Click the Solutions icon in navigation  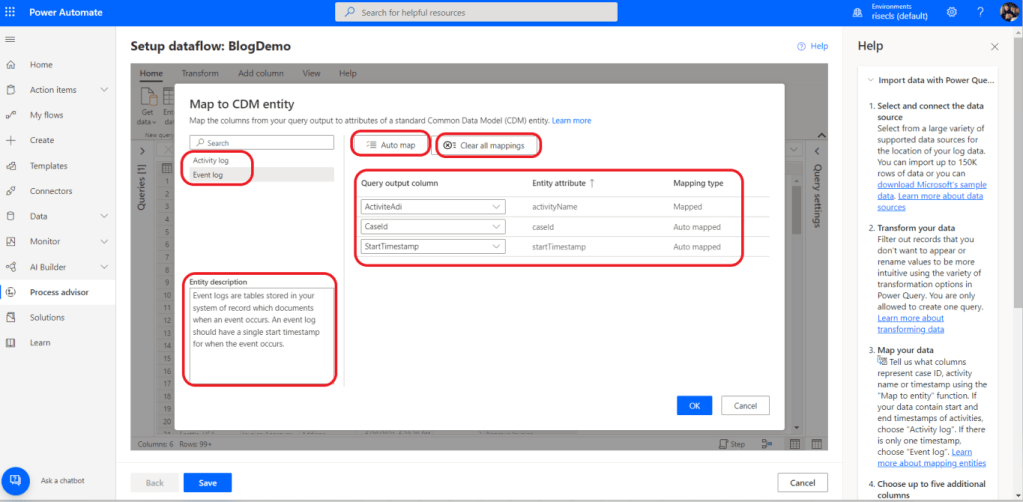click(11, 317)
